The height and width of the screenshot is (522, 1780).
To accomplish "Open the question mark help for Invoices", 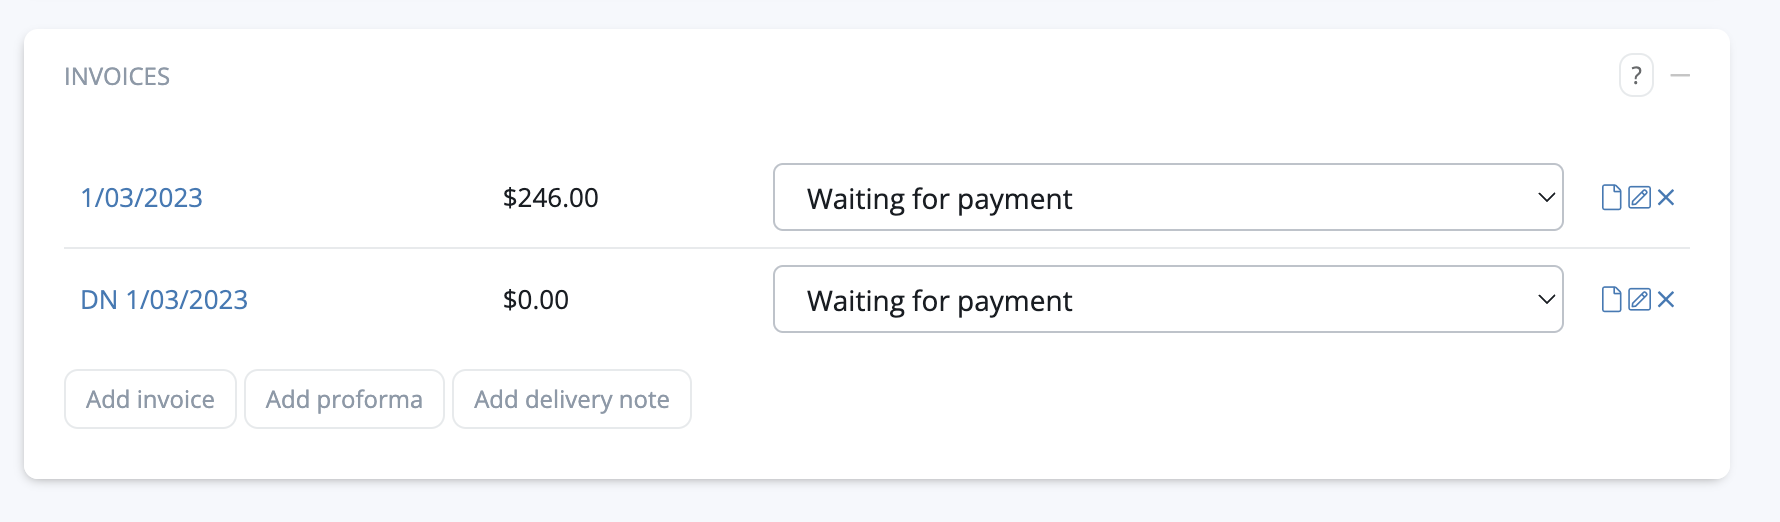I will (1636, 76).
